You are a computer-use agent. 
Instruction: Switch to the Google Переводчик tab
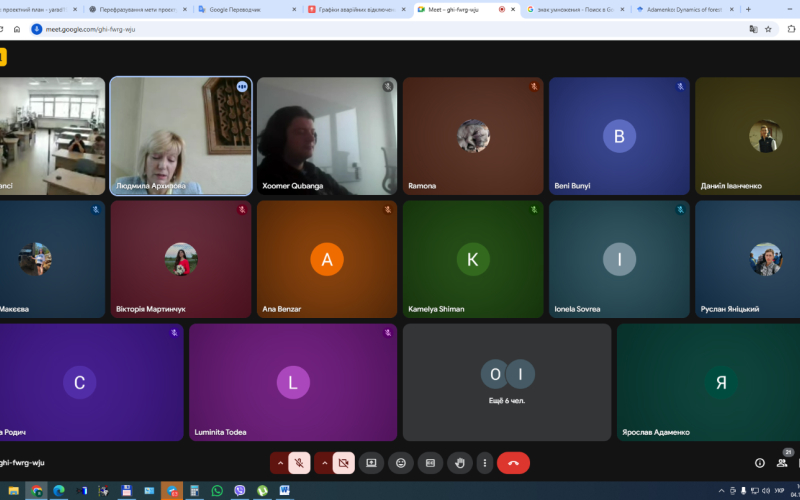[x=240, y=9]
